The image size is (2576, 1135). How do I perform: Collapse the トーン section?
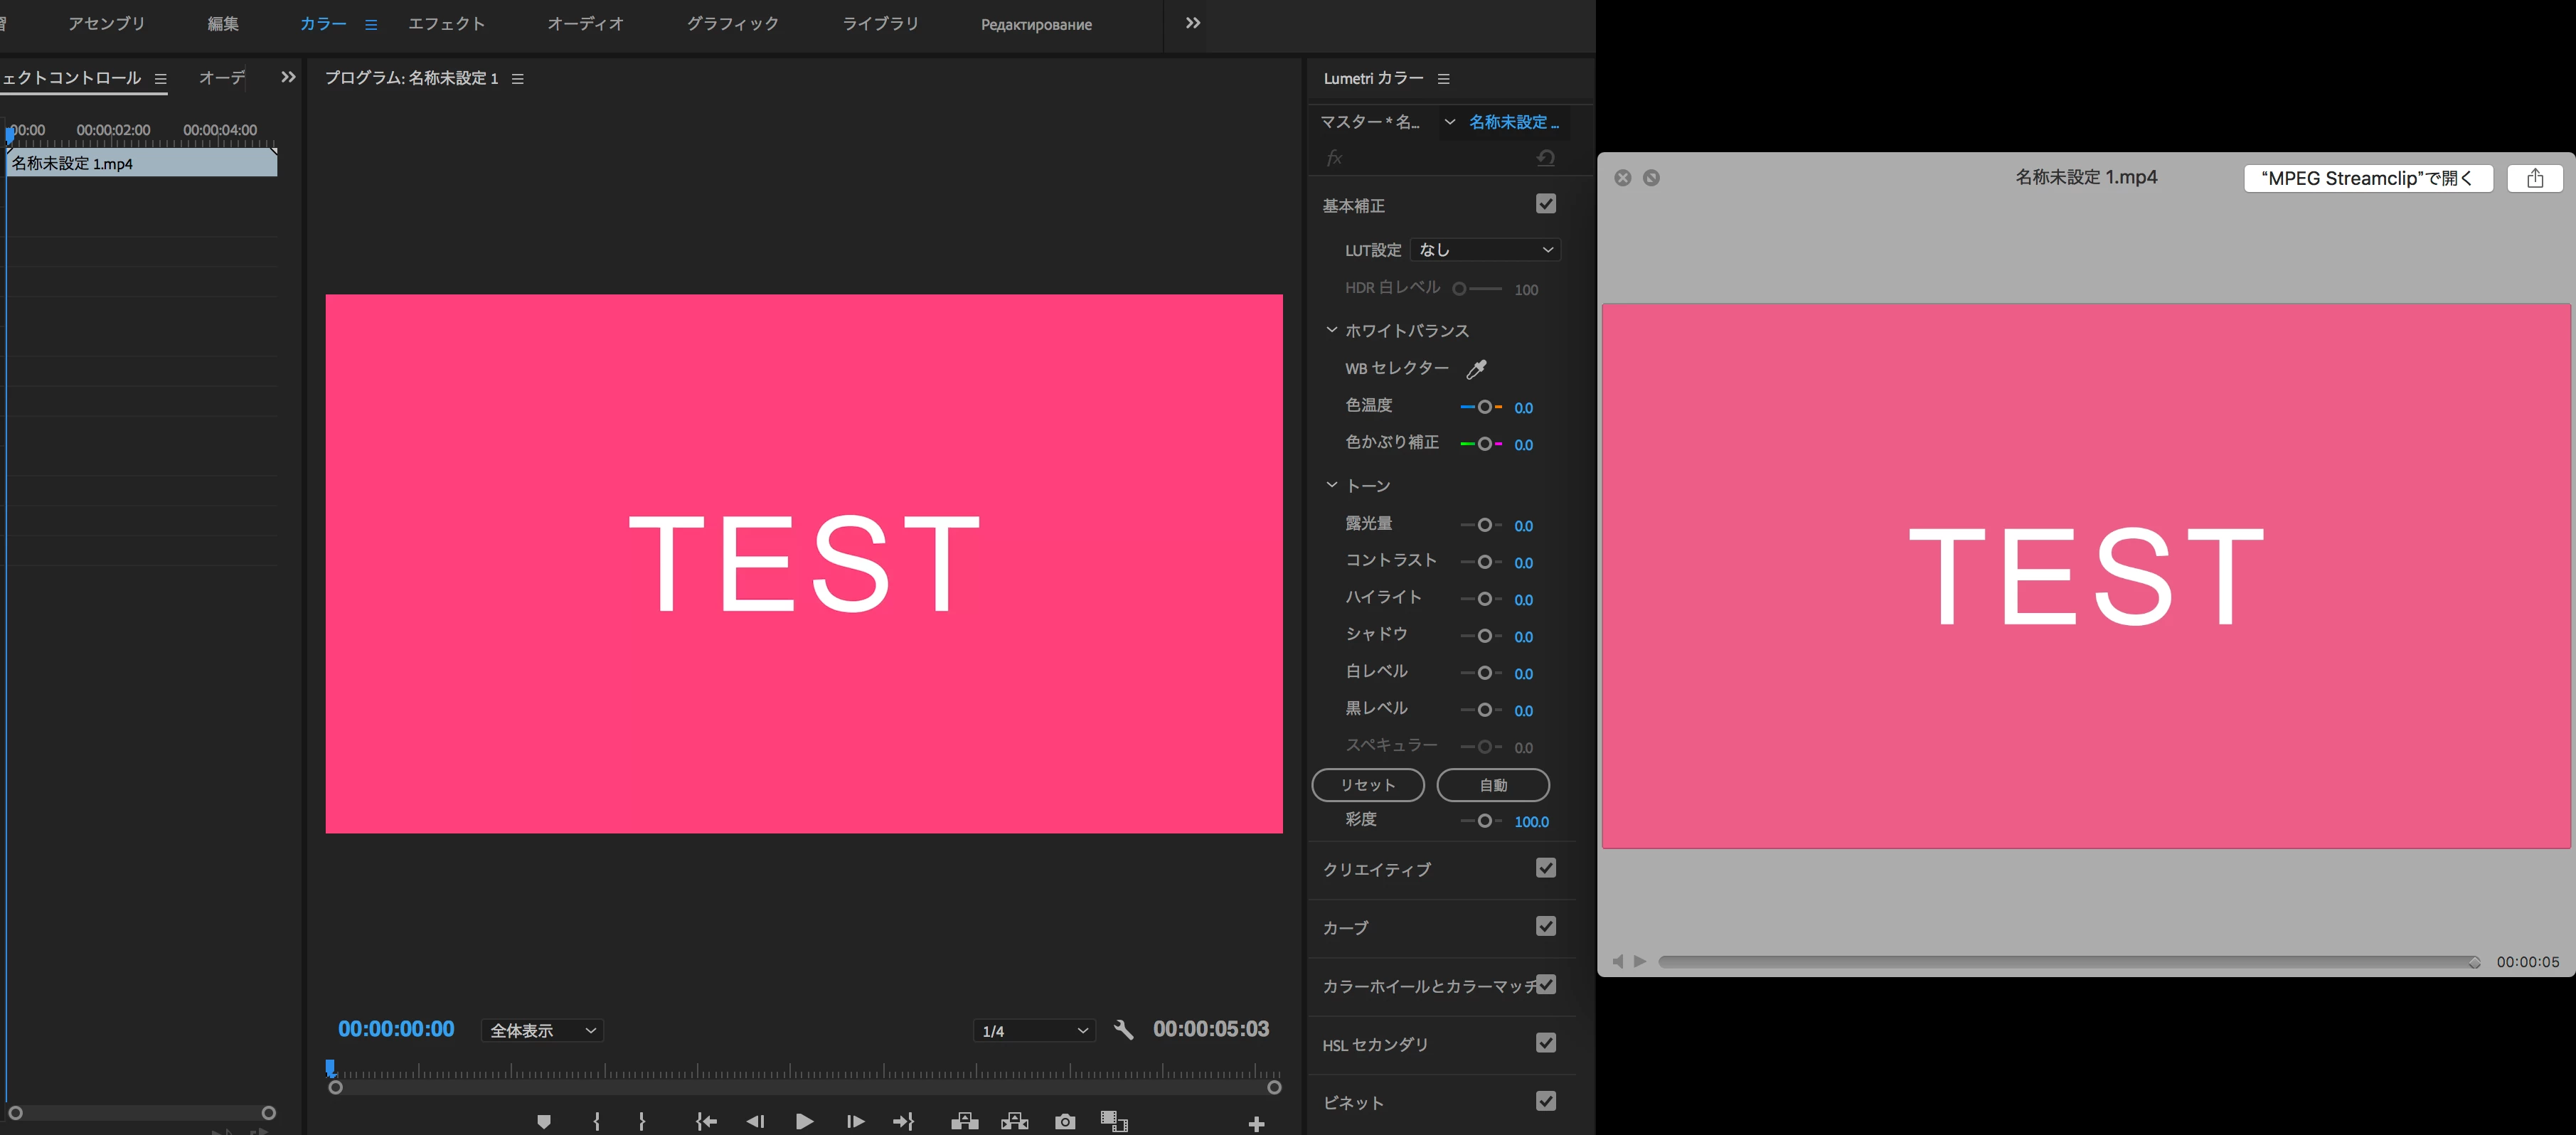(x=1331, y=485)
